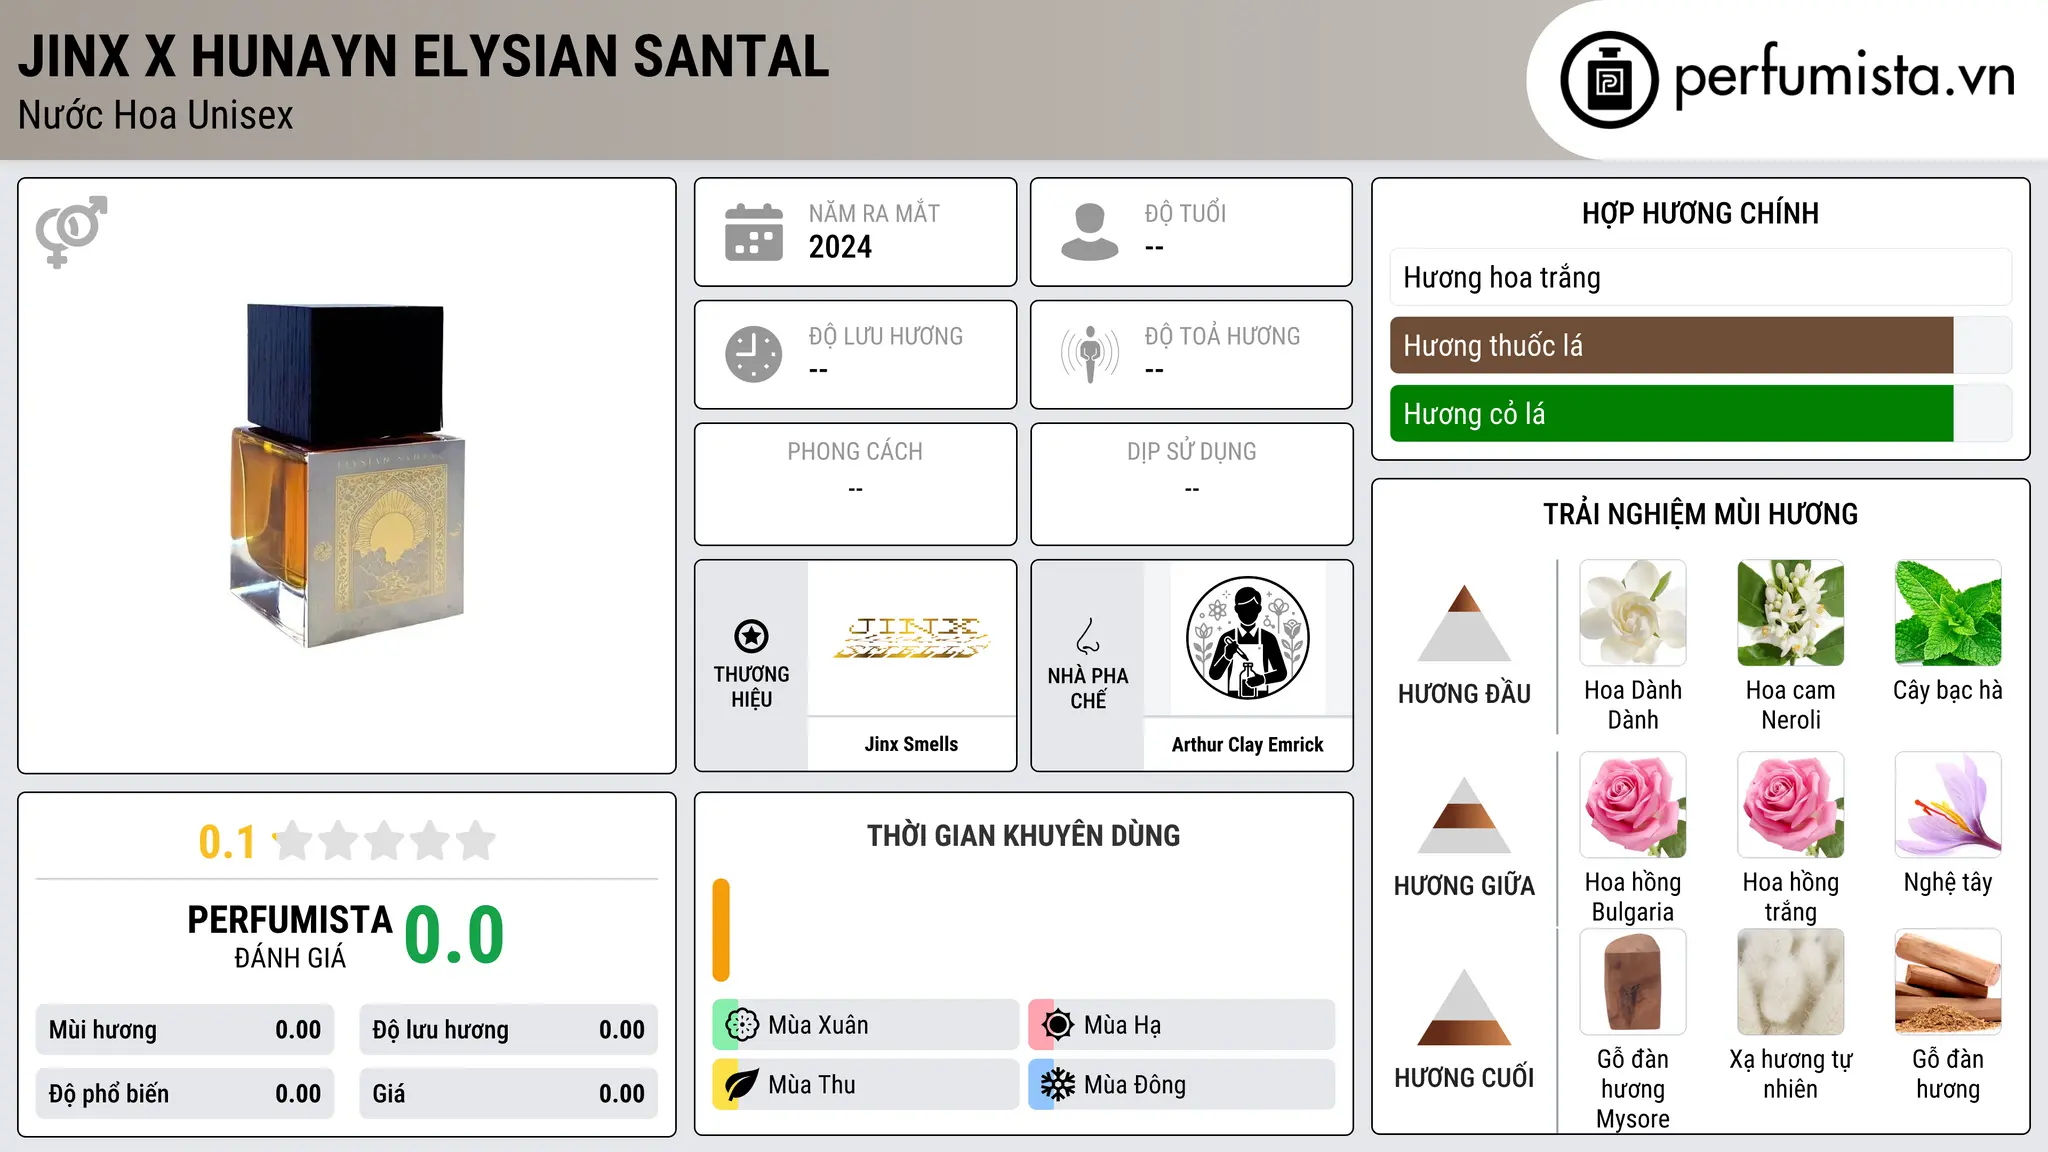Click the clock icon for Độ Lưu Hương
The height and width of the screenshot is (1152, 2048).
(754, 354)
